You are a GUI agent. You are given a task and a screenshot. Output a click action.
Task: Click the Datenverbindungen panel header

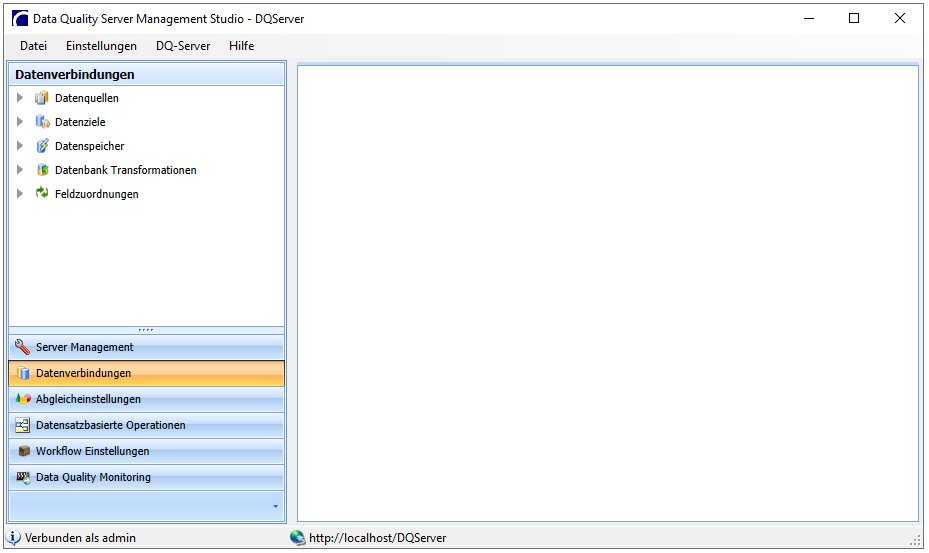[x=146, y=74]
